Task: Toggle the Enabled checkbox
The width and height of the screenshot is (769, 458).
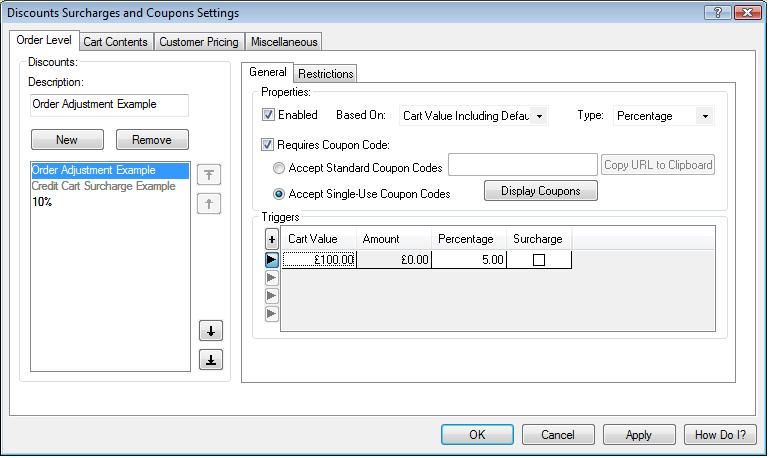Action: click(268, 115)
